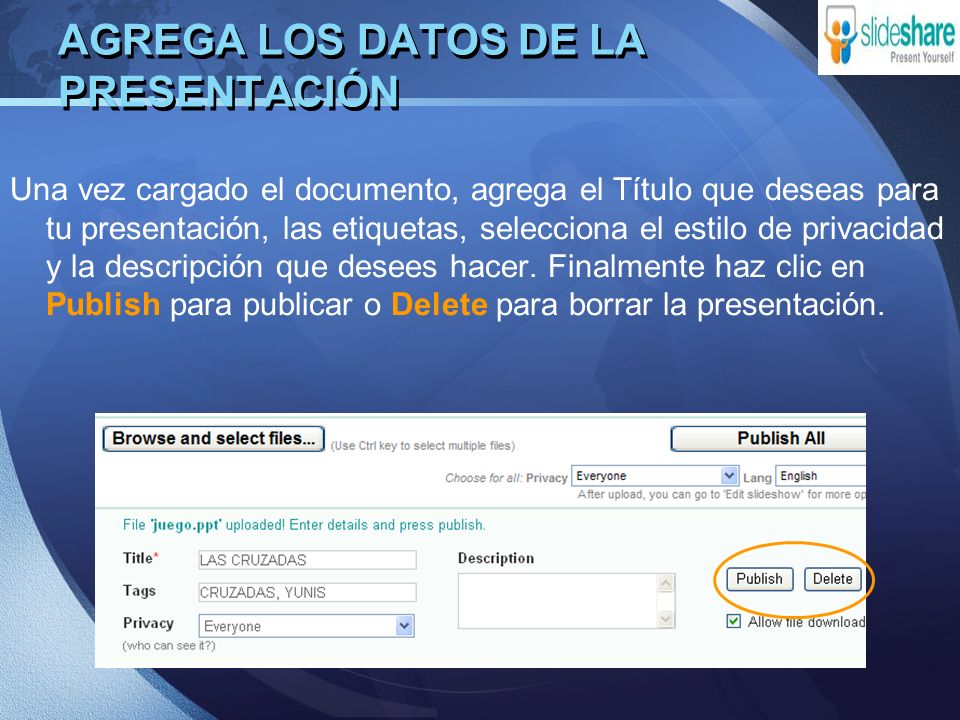Click Description scrollbar down arrow
The height and width of the screenshot is (720, 960).
[666, 620]
